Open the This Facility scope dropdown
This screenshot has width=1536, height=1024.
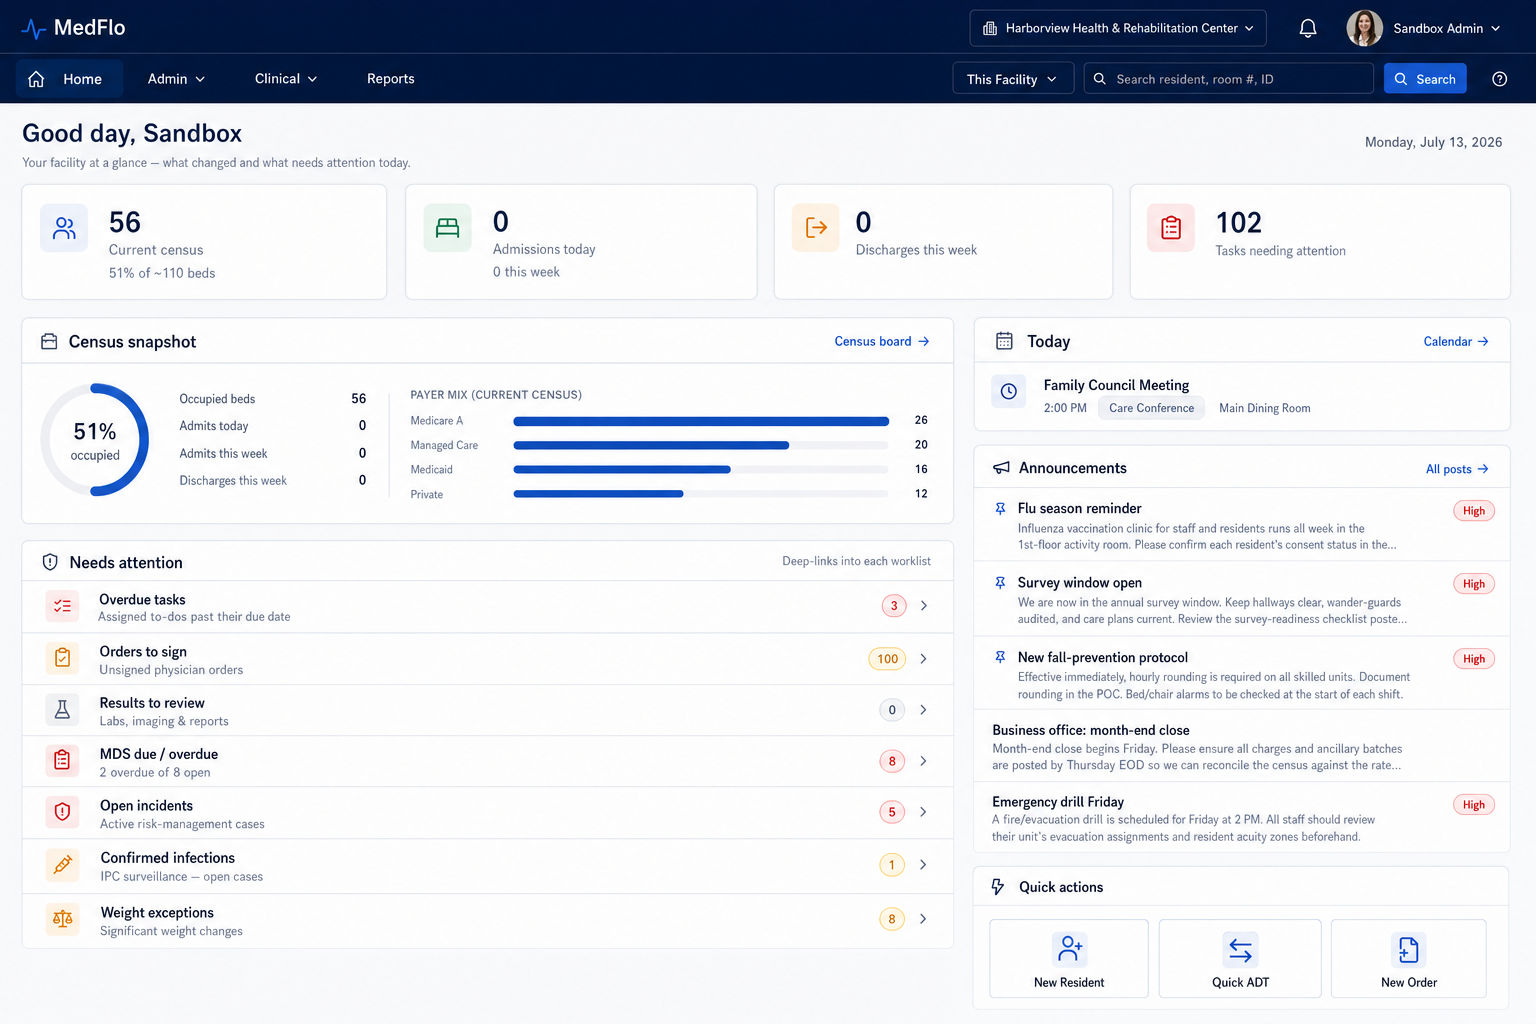(1013, 79)
